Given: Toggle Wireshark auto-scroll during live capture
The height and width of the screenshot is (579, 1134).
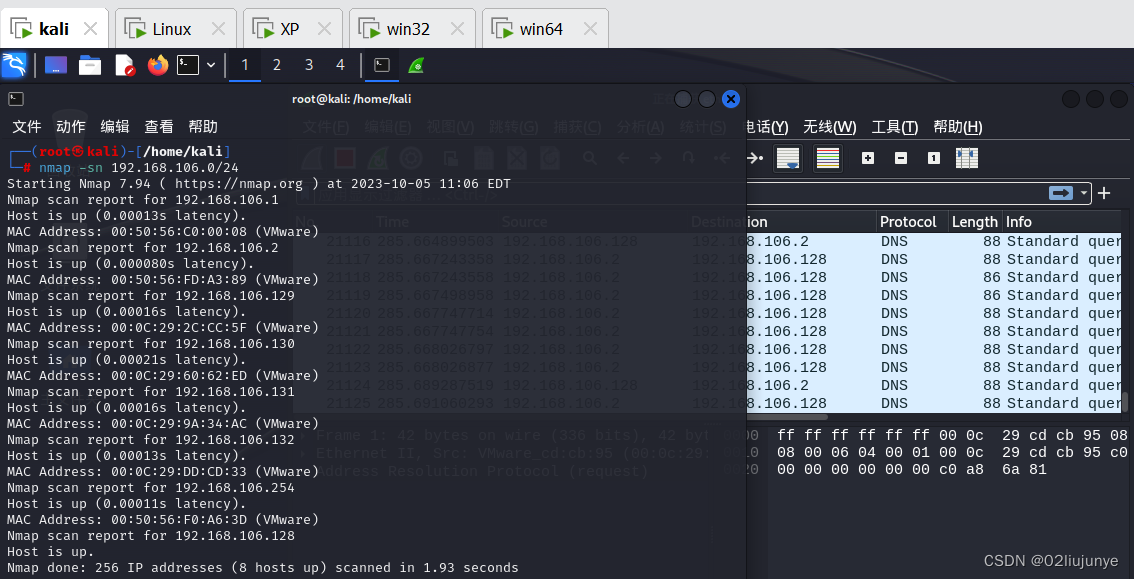Looking at the screenshot, I should pyautogui.click(x=788, y=158).
